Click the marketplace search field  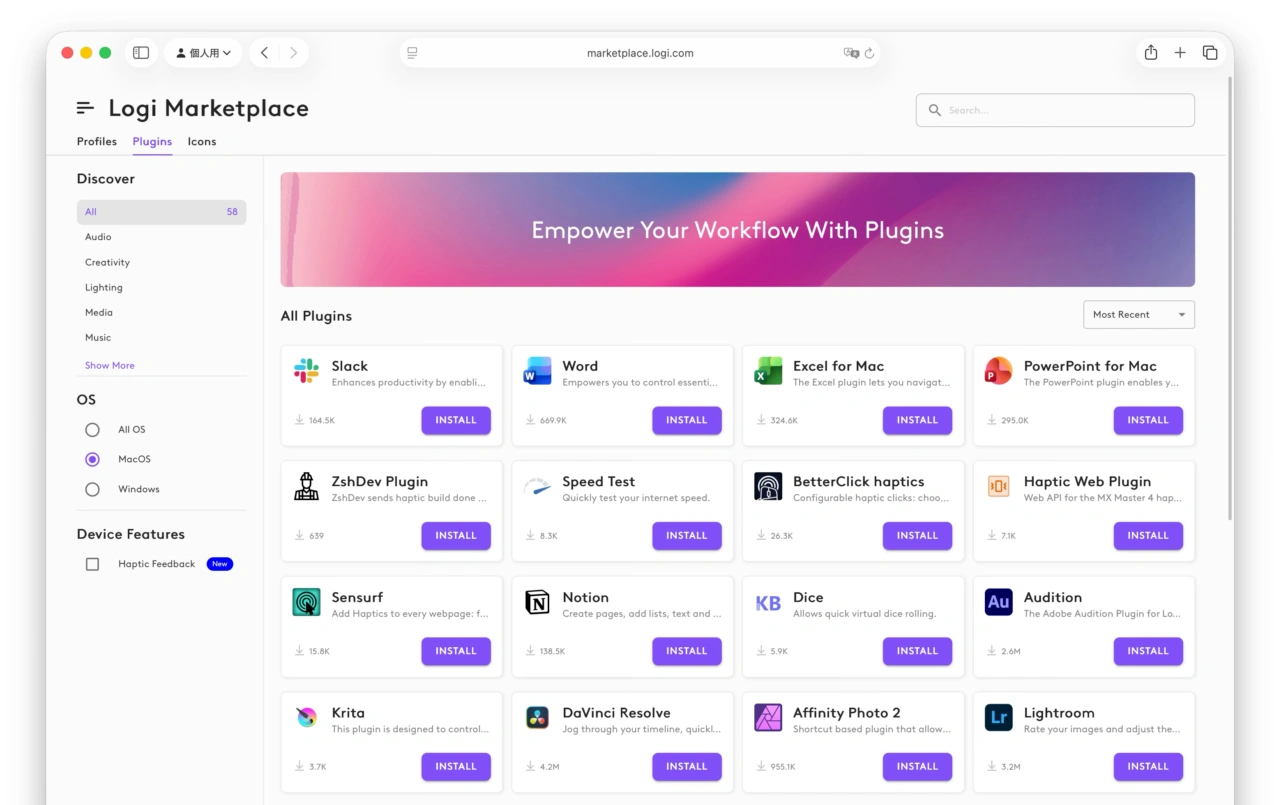1054,110
